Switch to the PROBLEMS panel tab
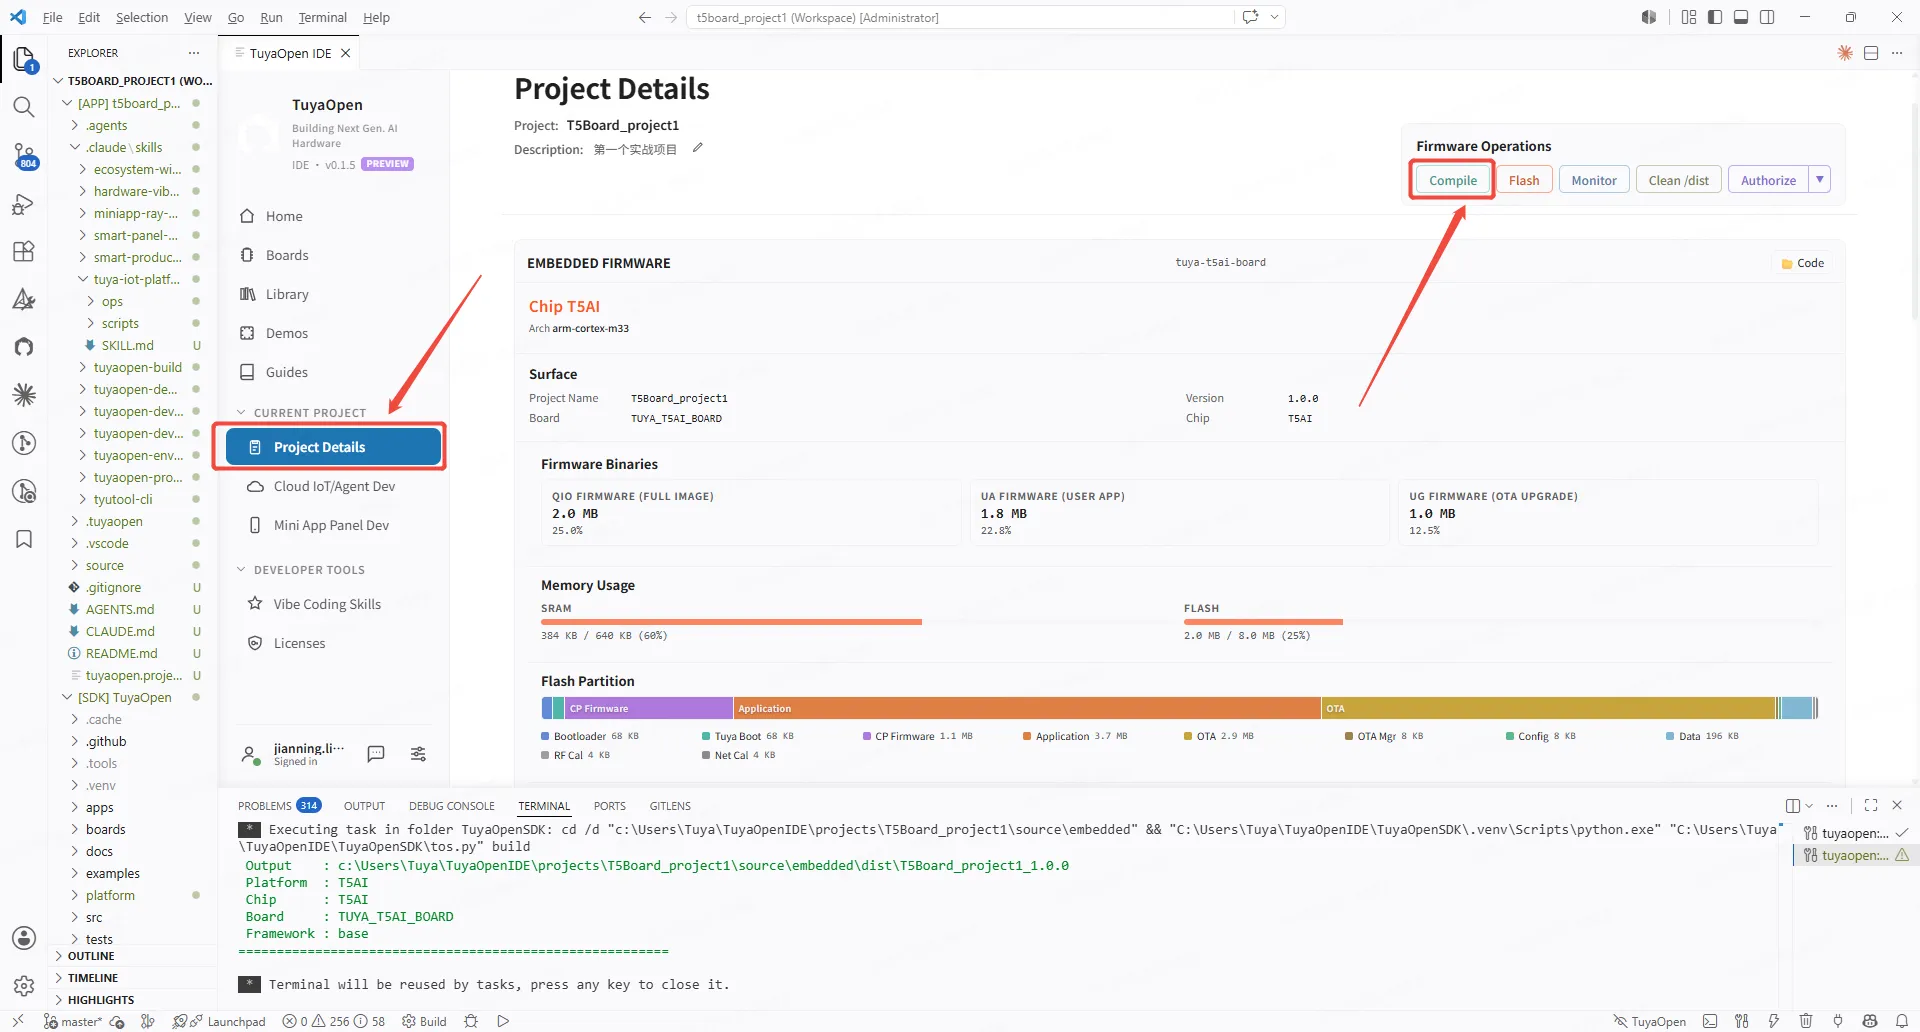Viewport: 1920px width, 1032px height. pyautogui.click(x=279, y=806)
